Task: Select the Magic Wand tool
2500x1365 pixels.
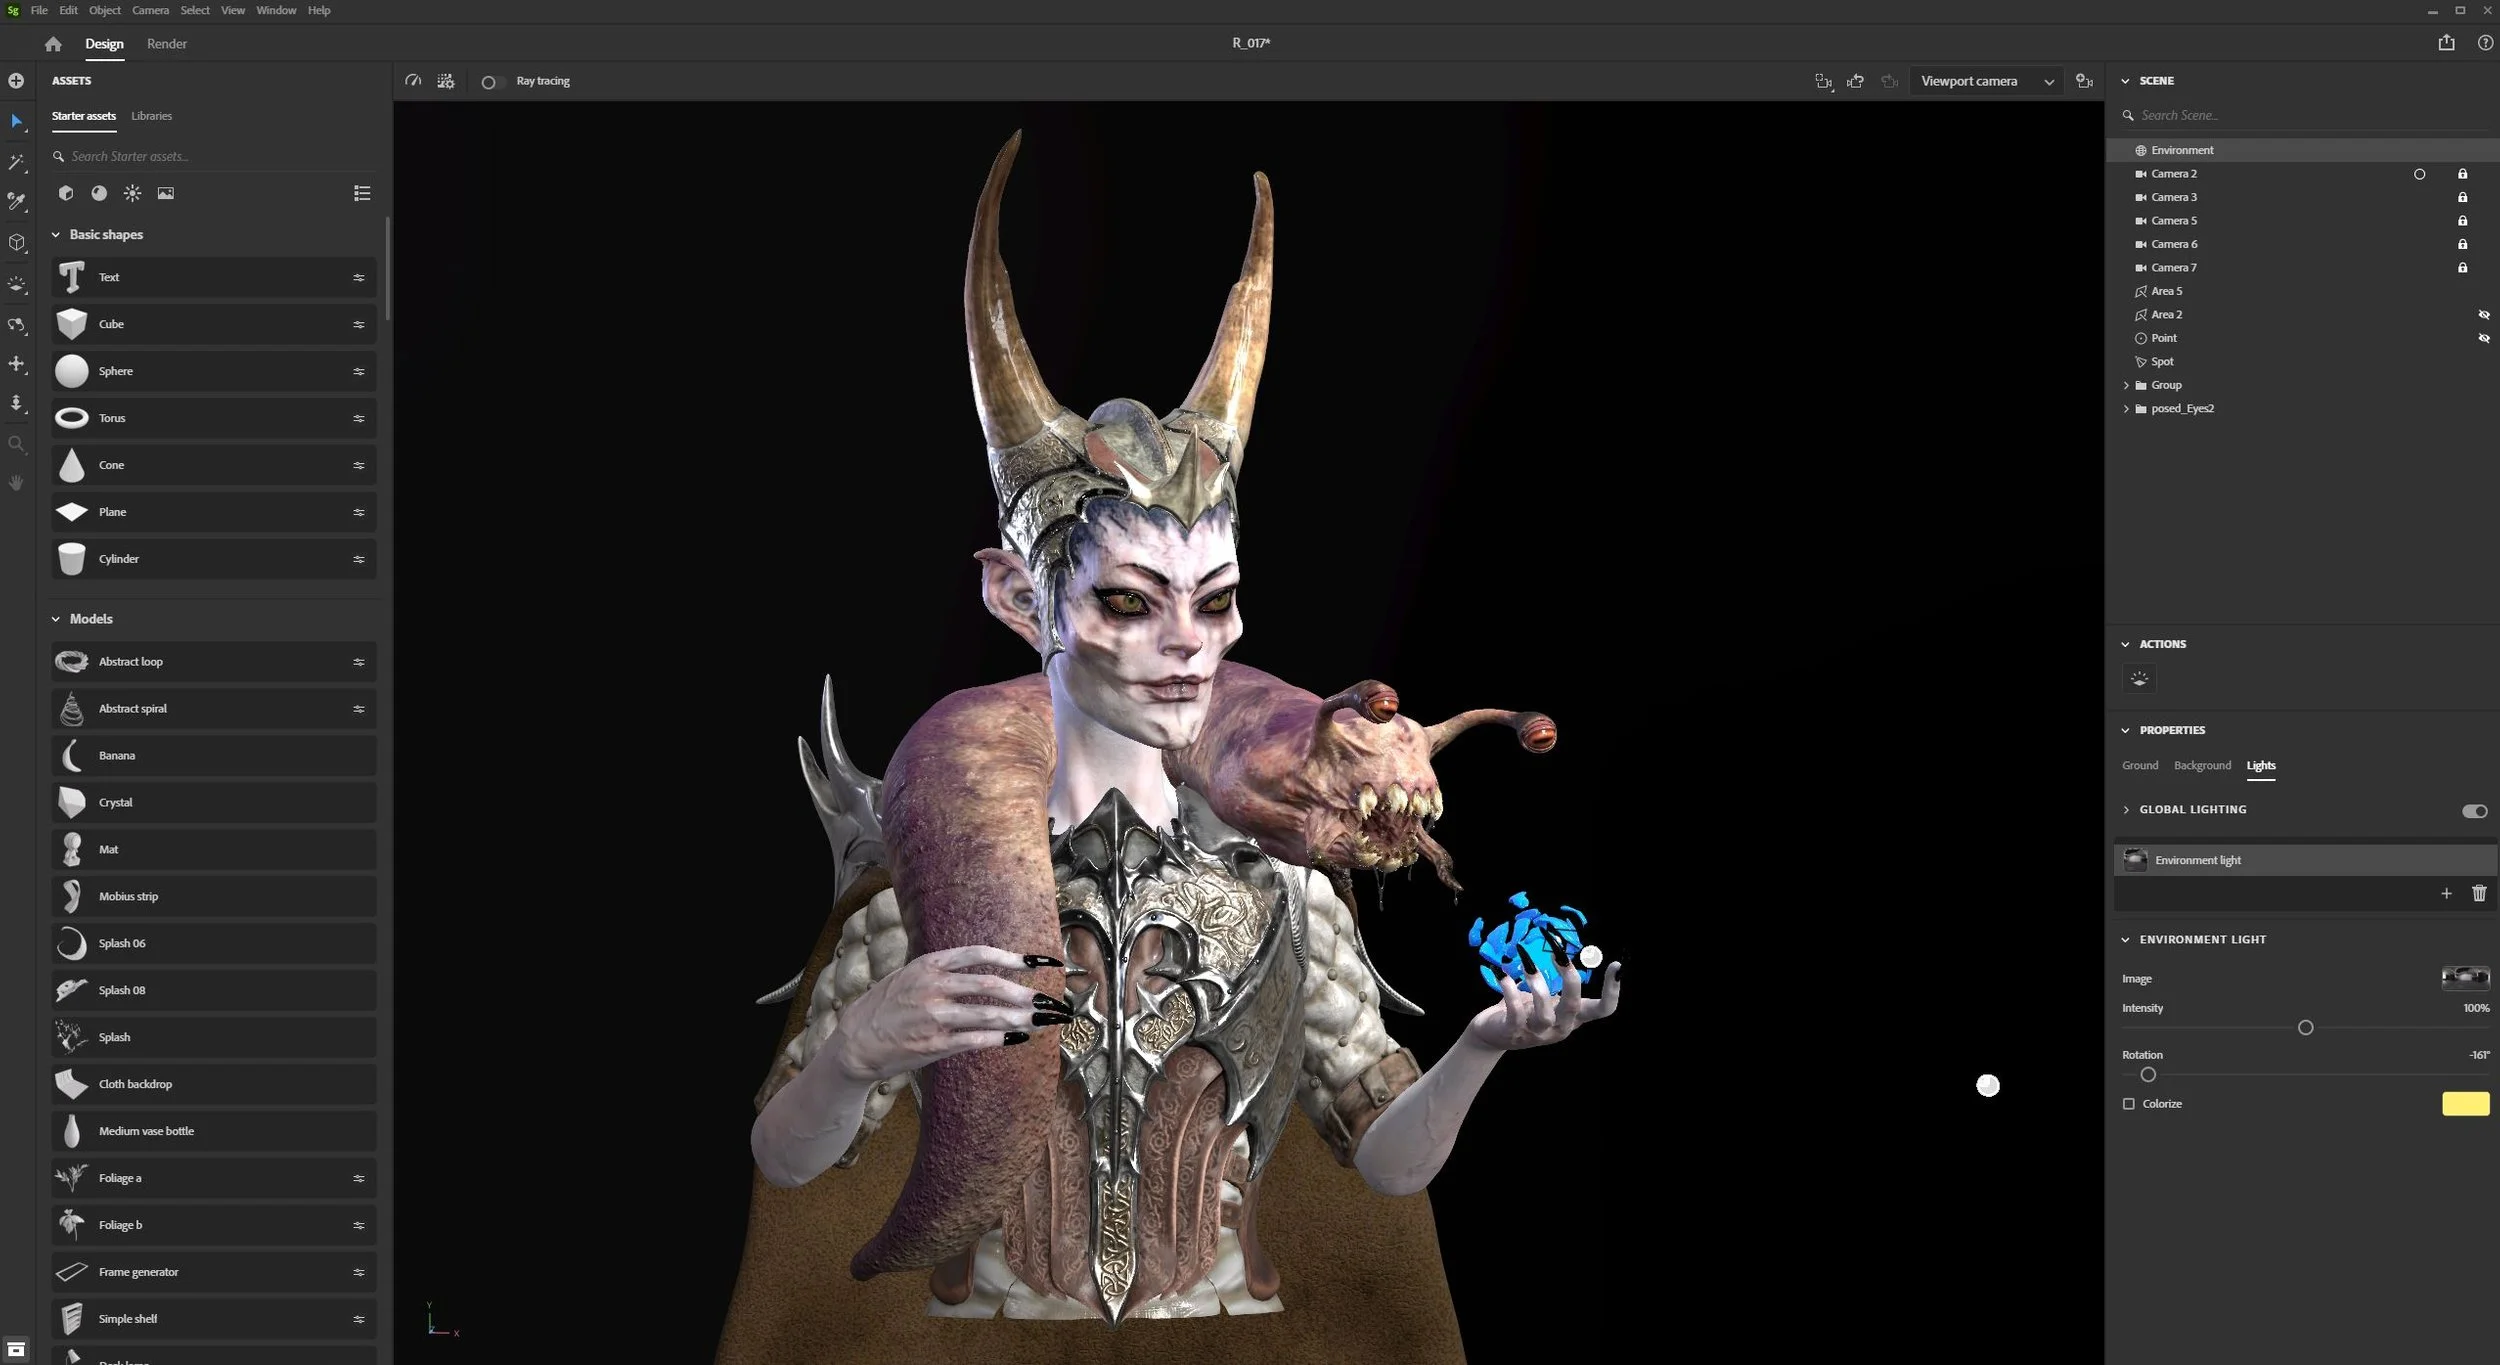Action: [16, 162]
